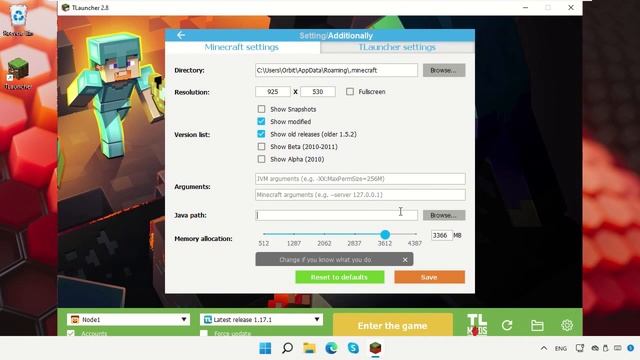The width and height of the screenshot is (640, 360).
Task: Enable the Fullscreen checkbox
Action: [x=350, y=91]
